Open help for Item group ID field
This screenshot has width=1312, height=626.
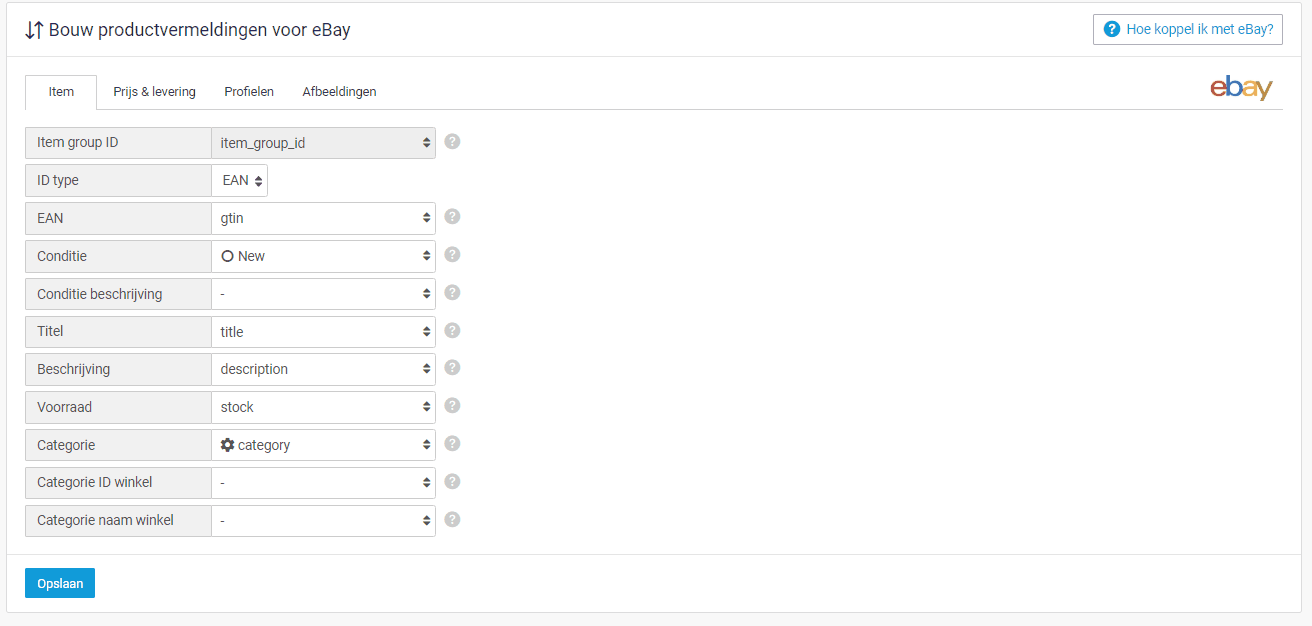[x=451, y=142]
